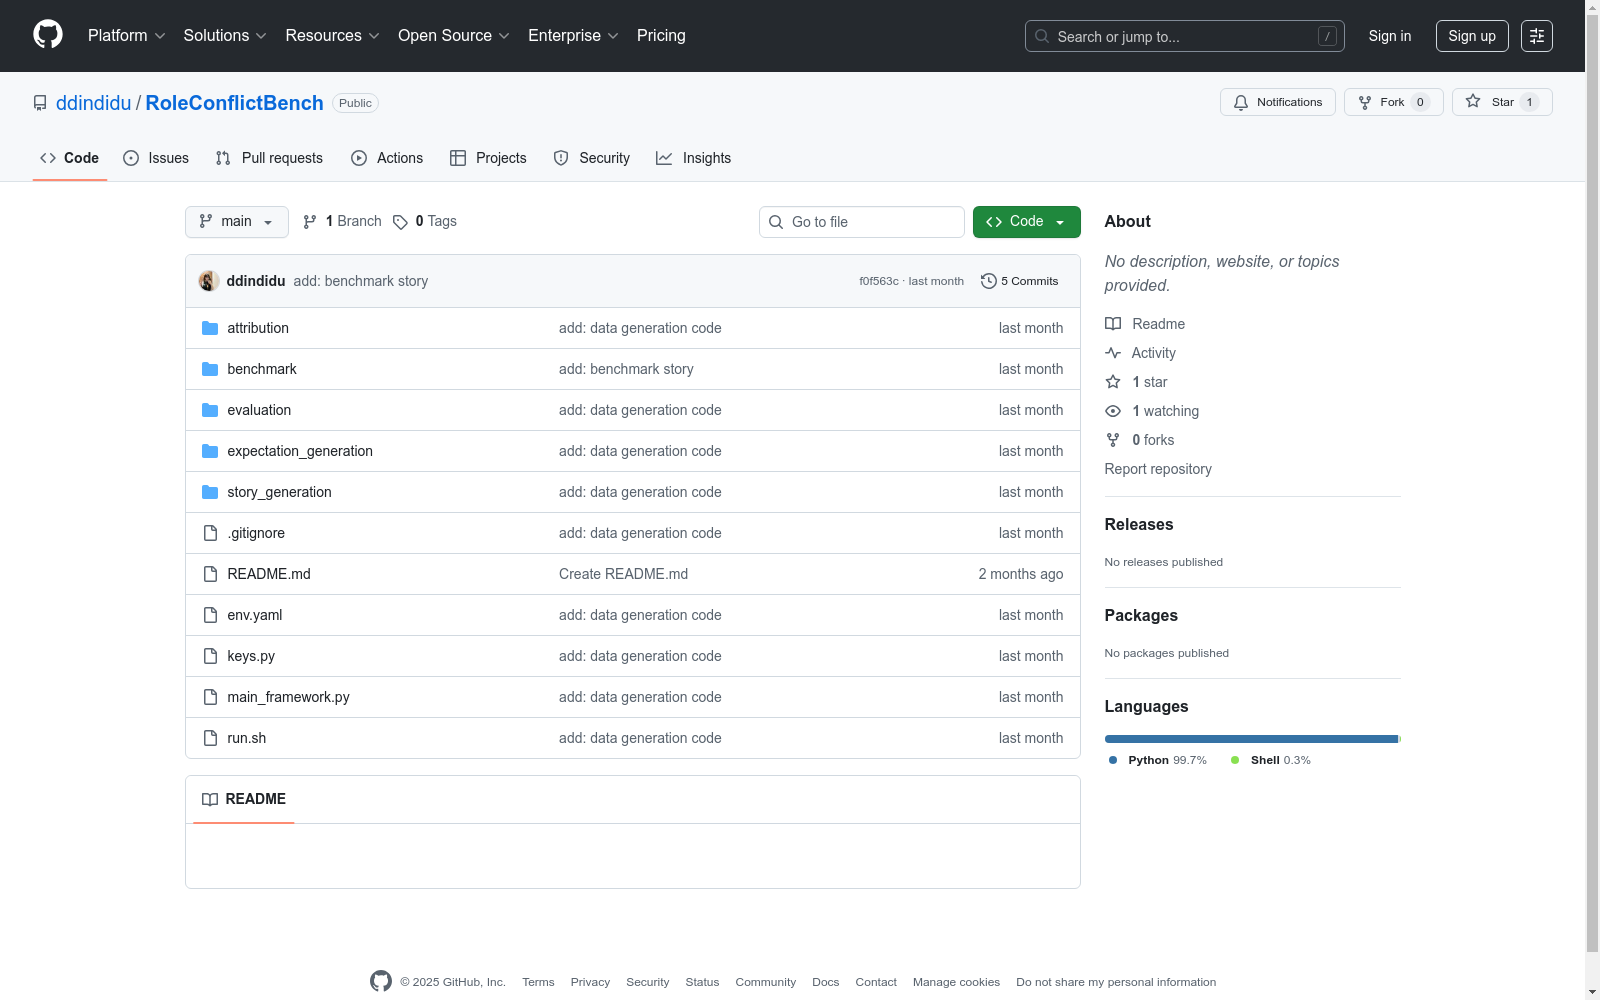Switch to the Pull requests tab

click(x=269, y=158)
